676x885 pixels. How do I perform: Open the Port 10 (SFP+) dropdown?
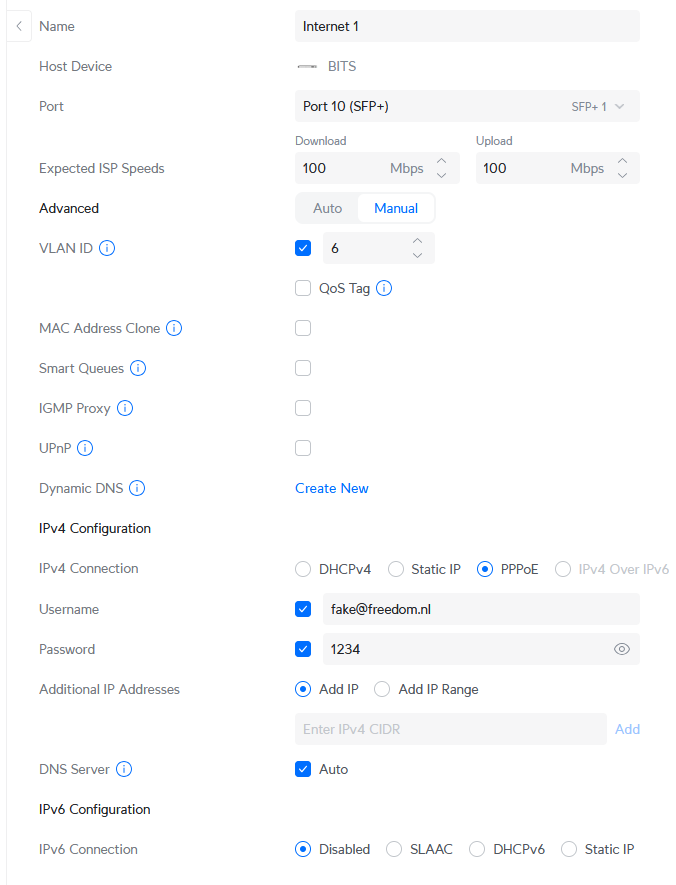(x=467, y=106)
